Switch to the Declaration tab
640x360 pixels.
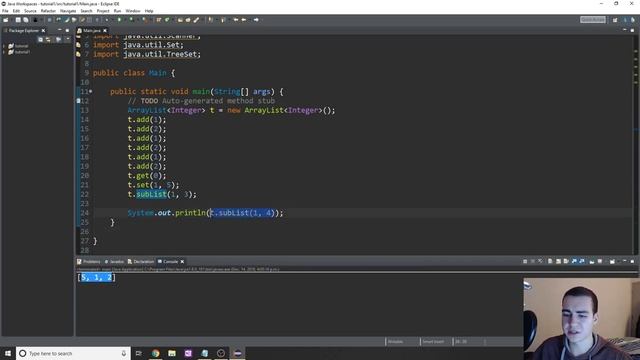[x=141, y=262]
